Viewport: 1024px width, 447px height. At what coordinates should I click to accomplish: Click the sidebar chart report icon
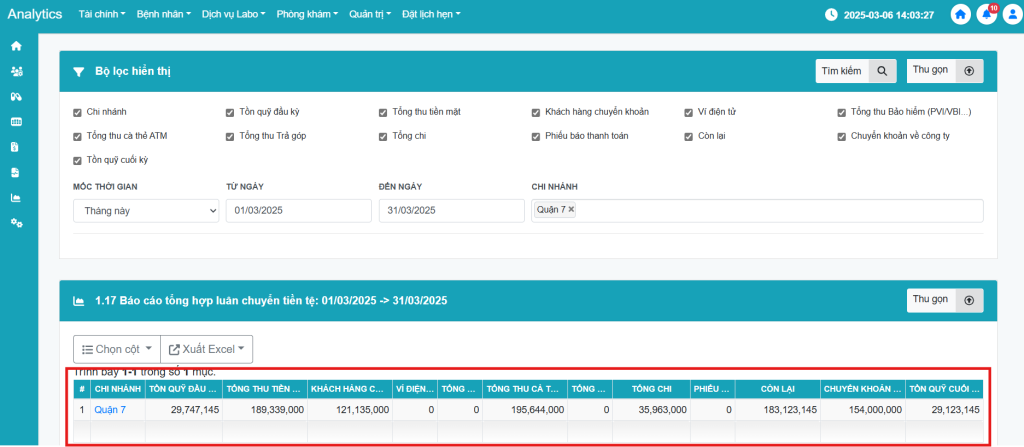point(16,197)
